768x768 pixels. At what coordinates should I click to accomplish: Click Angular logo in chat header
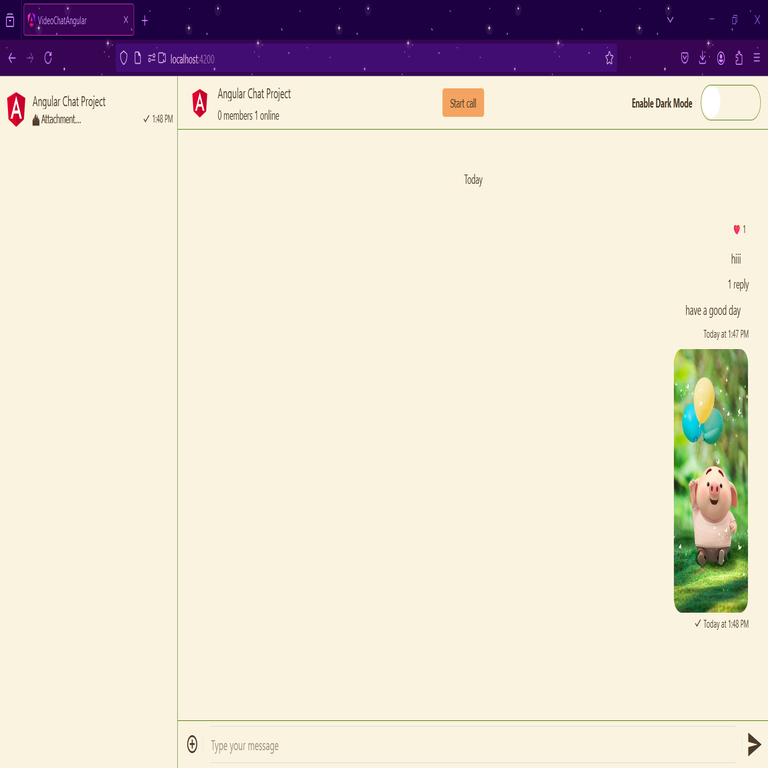199,103
